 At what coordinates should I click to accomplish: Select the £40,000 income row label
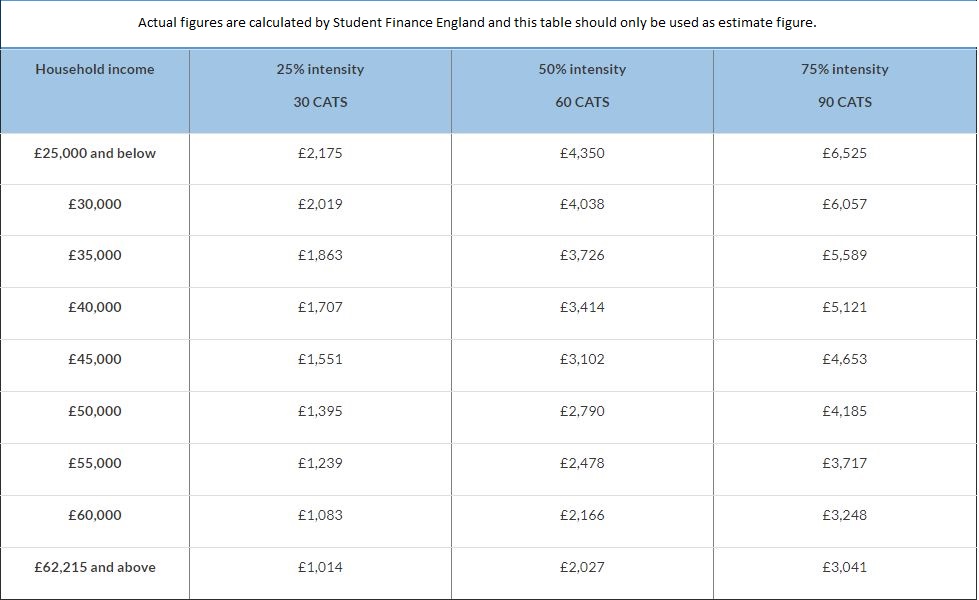95,307
